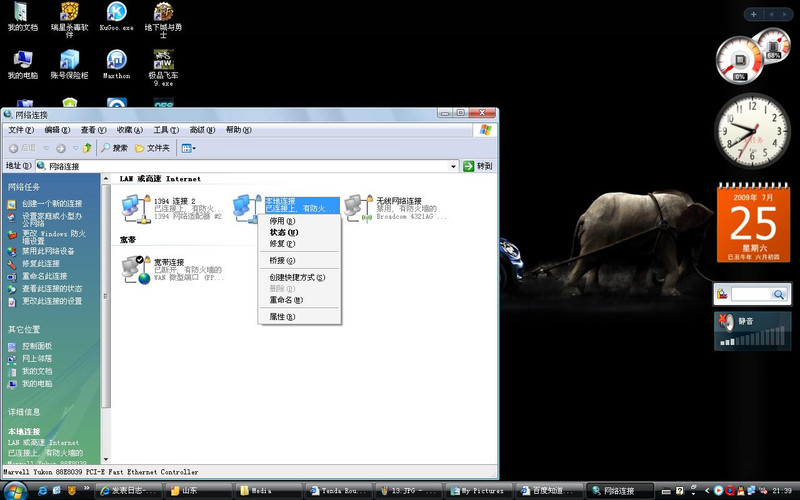
Task: Click the sidebar scrollbar up arrow
Action: [x=106, y=179]
